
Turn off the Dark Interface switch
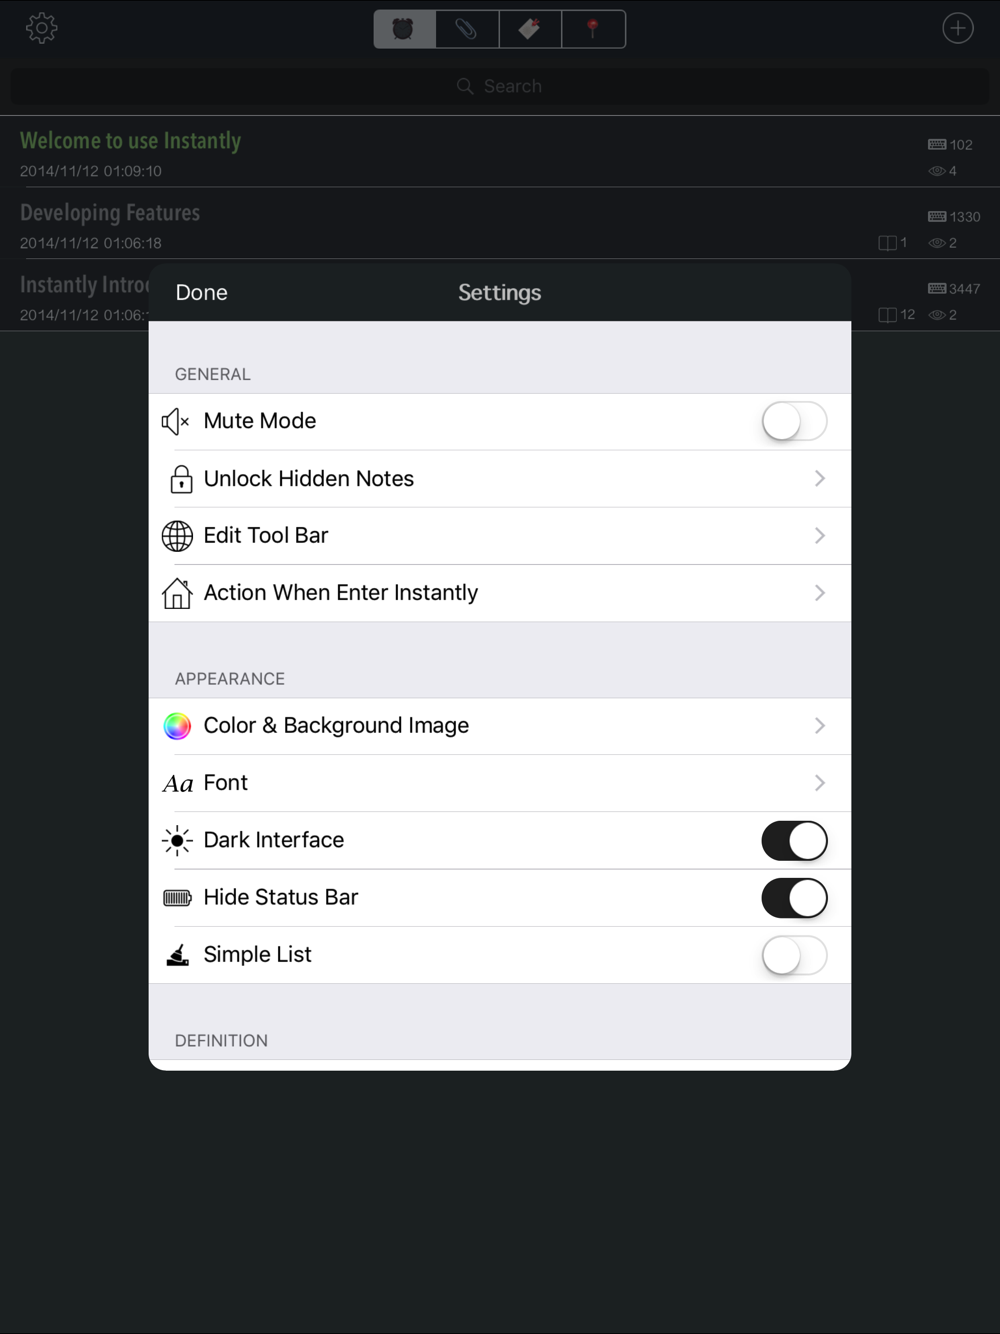click(x=794, y=841)
